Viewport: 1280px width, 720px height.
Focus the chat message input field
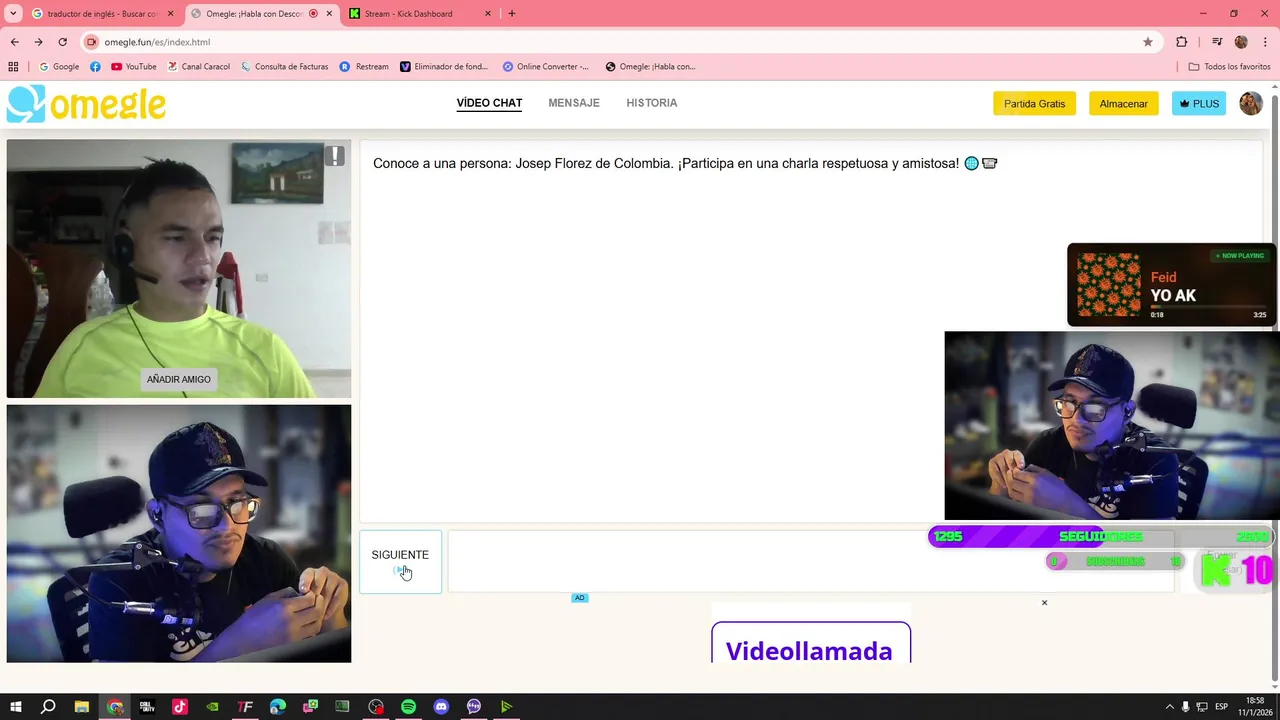[x=811, y=562]
